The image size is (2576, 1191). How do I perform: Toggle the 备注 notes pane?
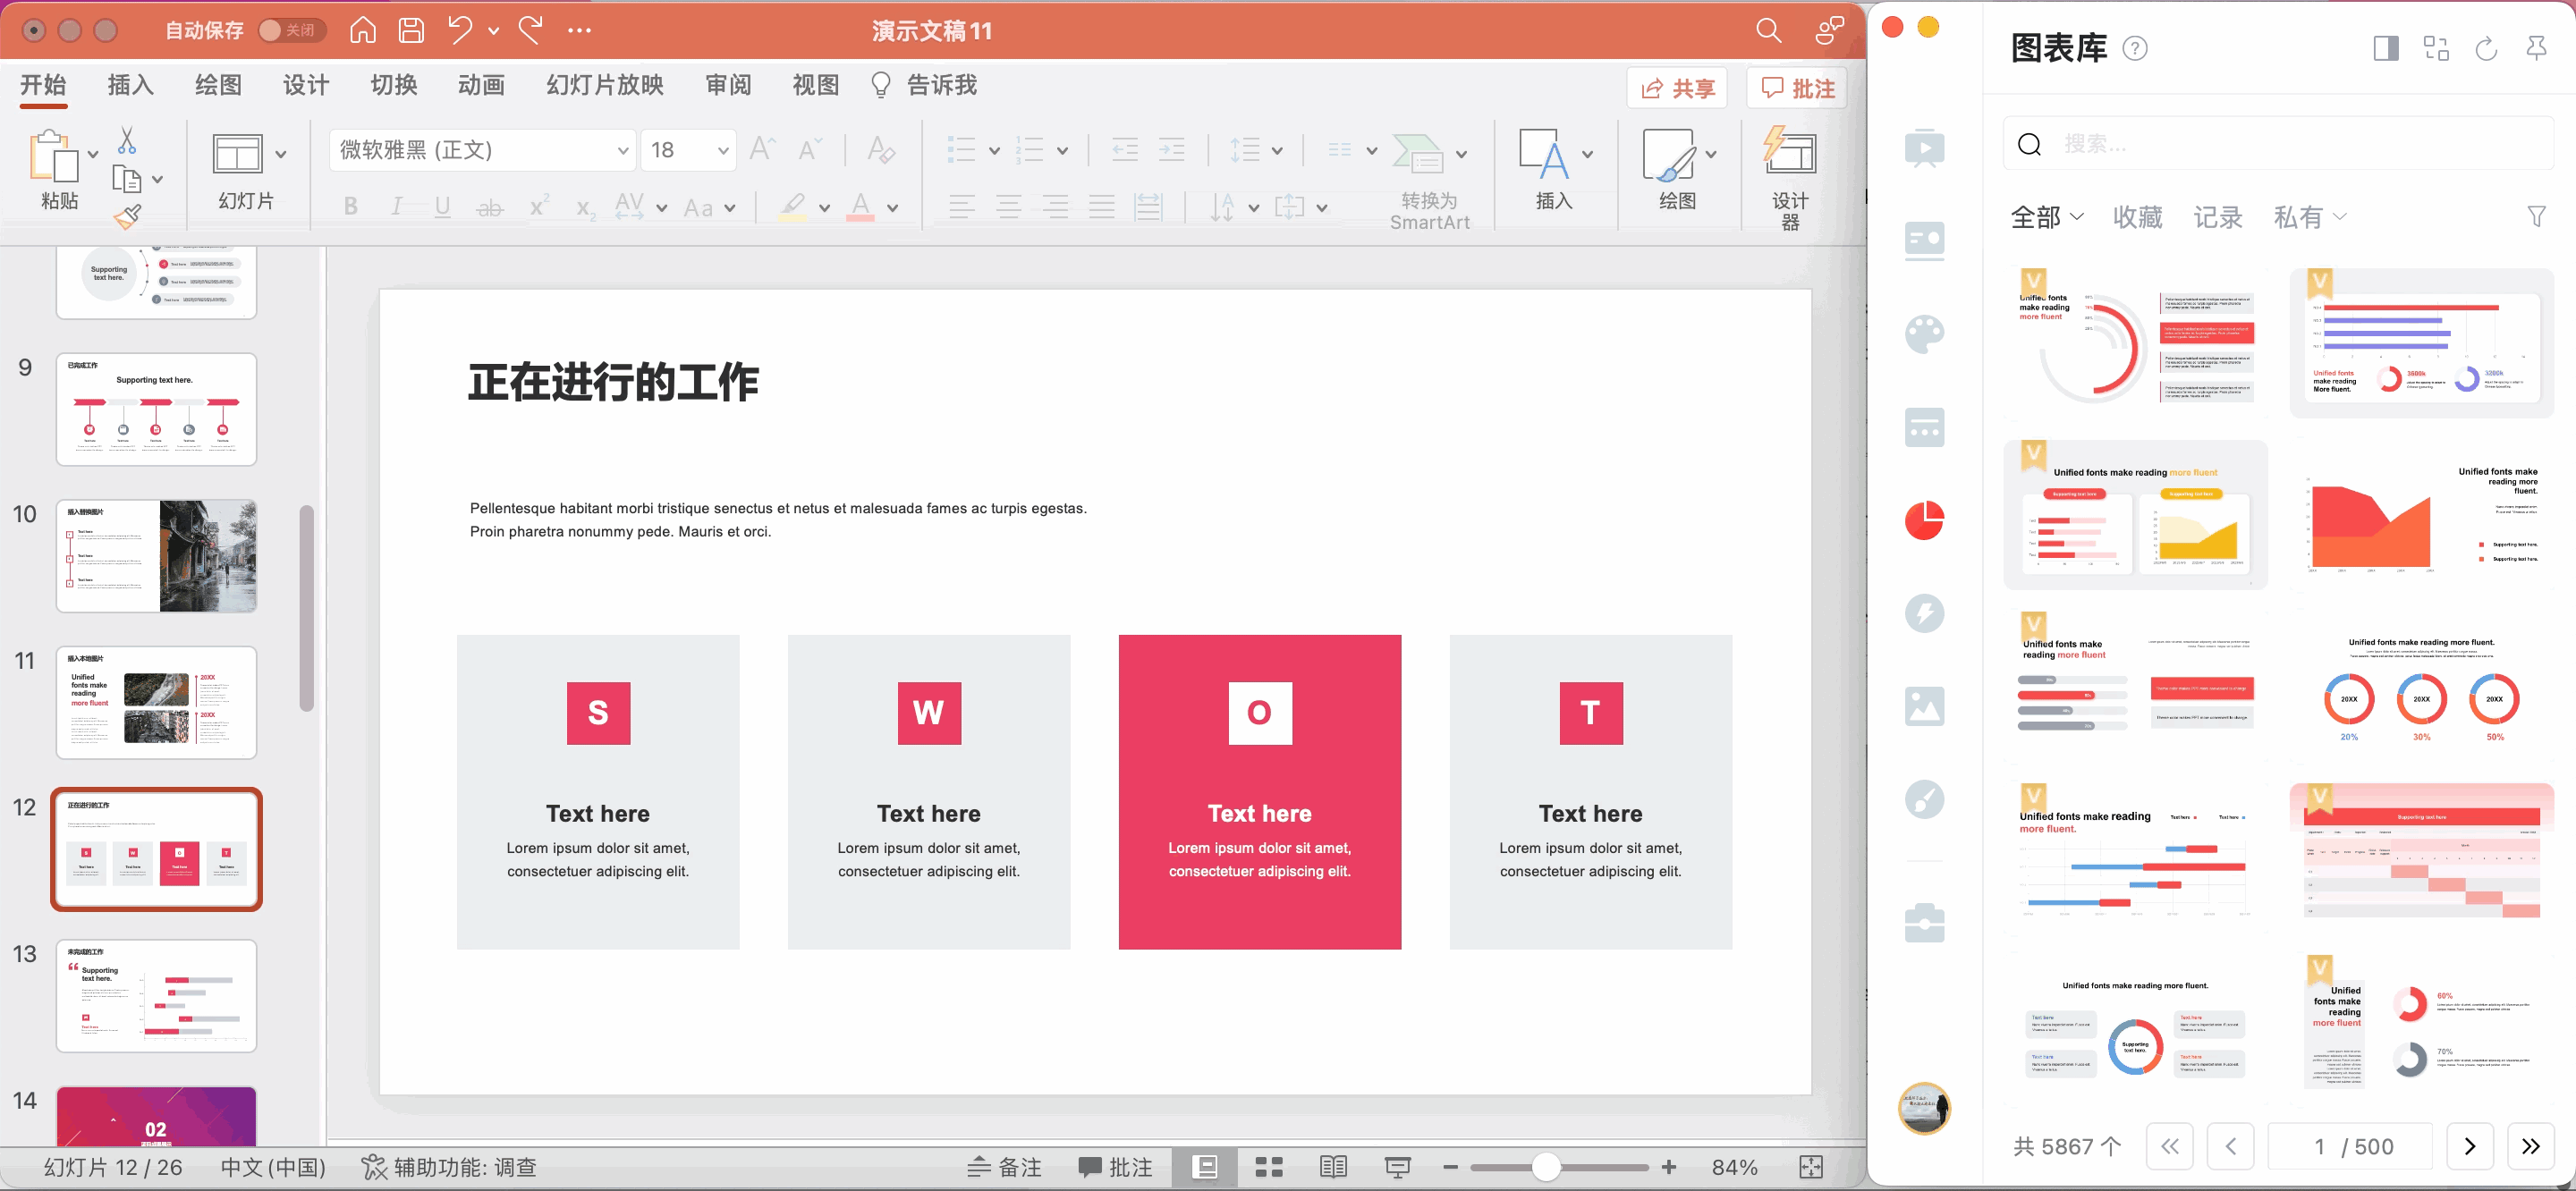1005,1167
